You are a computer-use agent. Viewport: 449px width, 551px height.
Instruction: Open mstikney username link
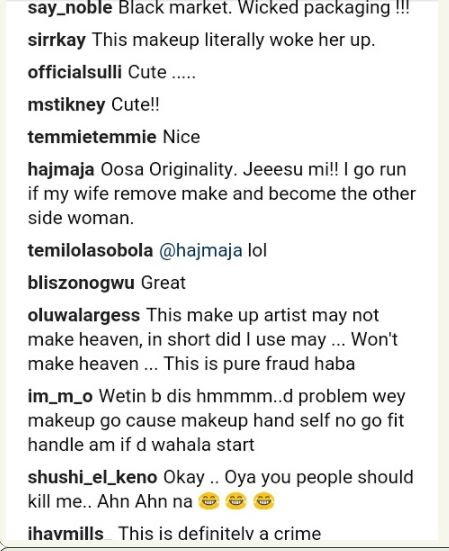coord(66,105)
